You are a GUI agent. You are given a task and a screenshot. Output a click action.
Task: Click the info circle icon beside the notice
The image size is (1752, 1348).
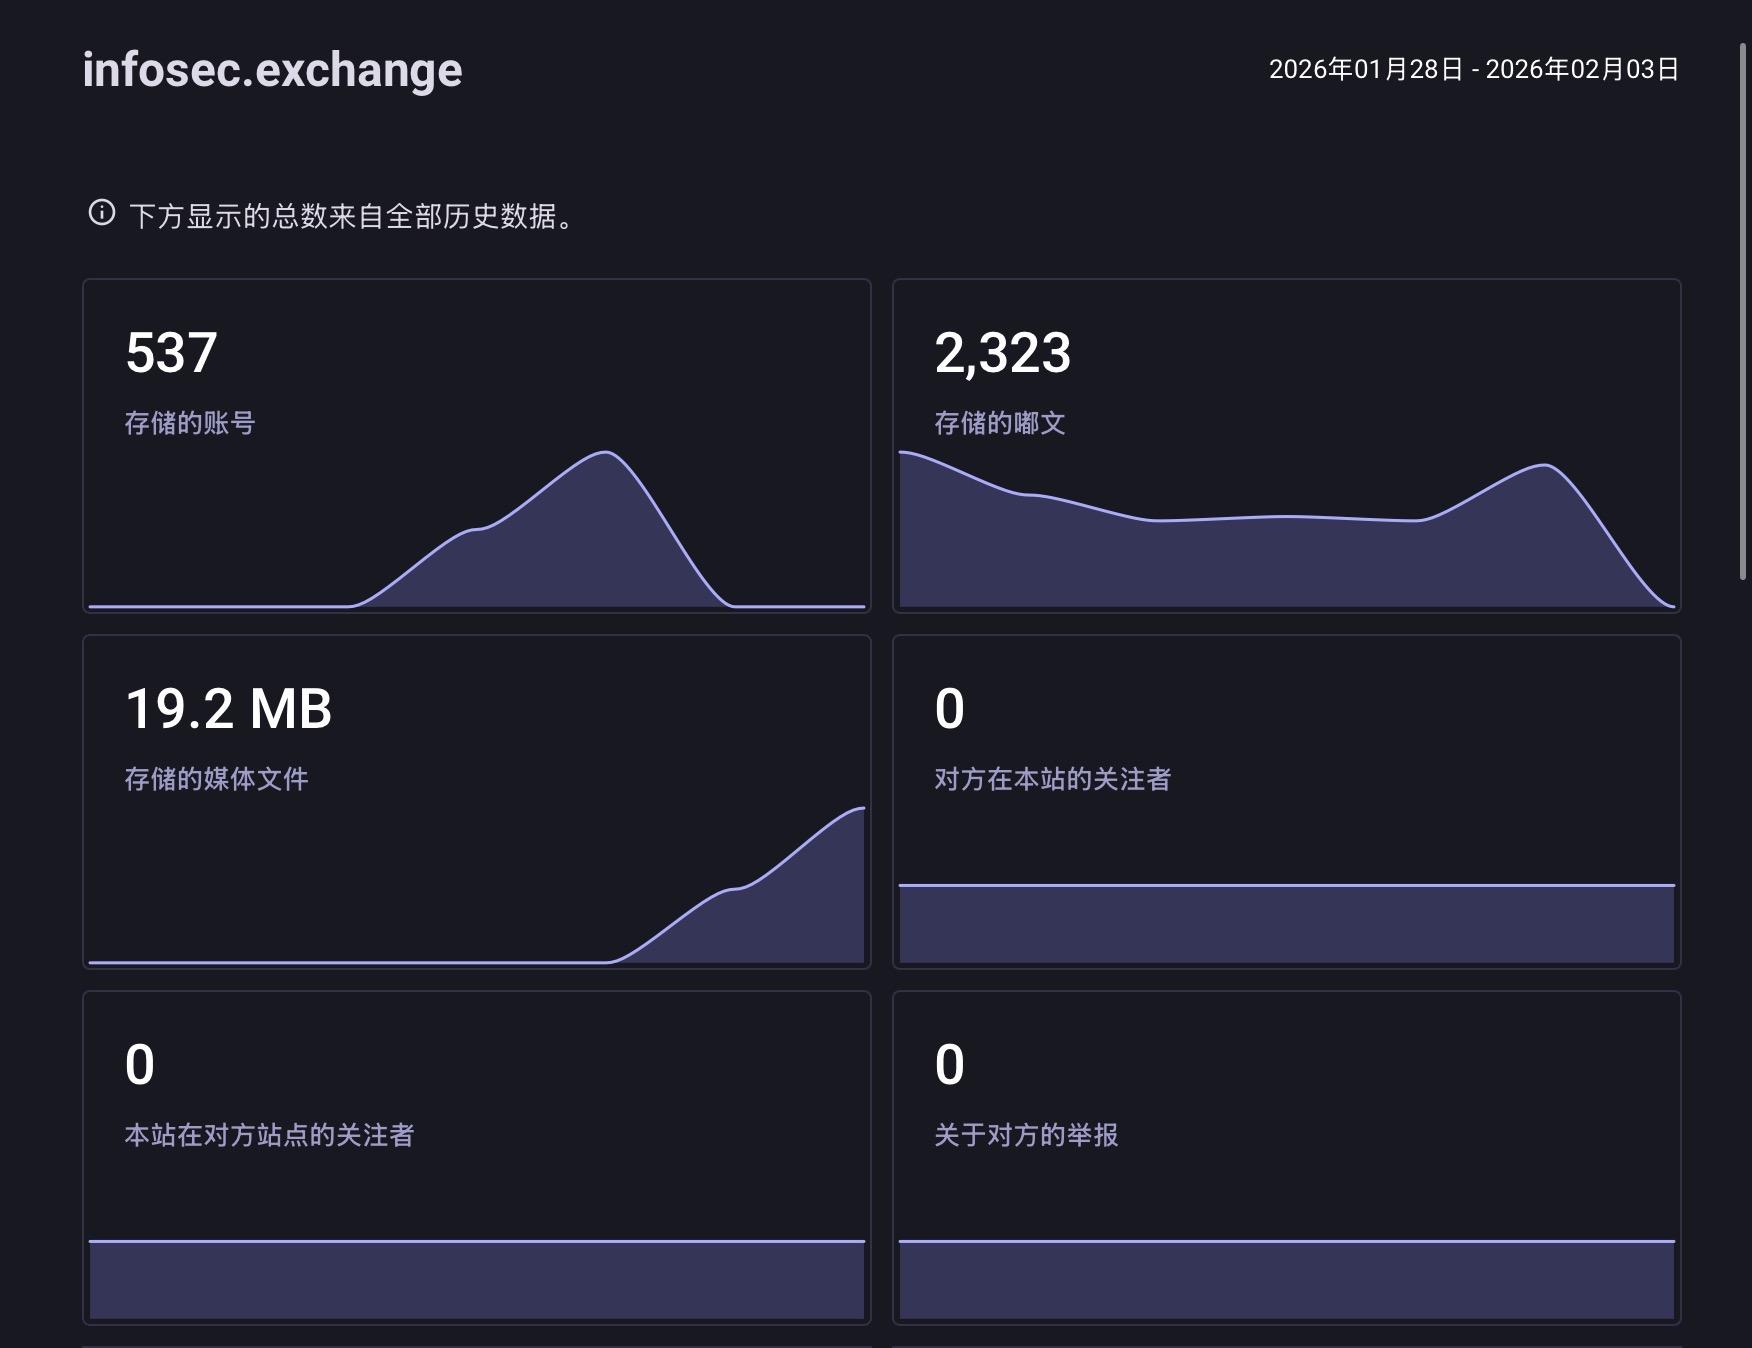coord(102,213)
